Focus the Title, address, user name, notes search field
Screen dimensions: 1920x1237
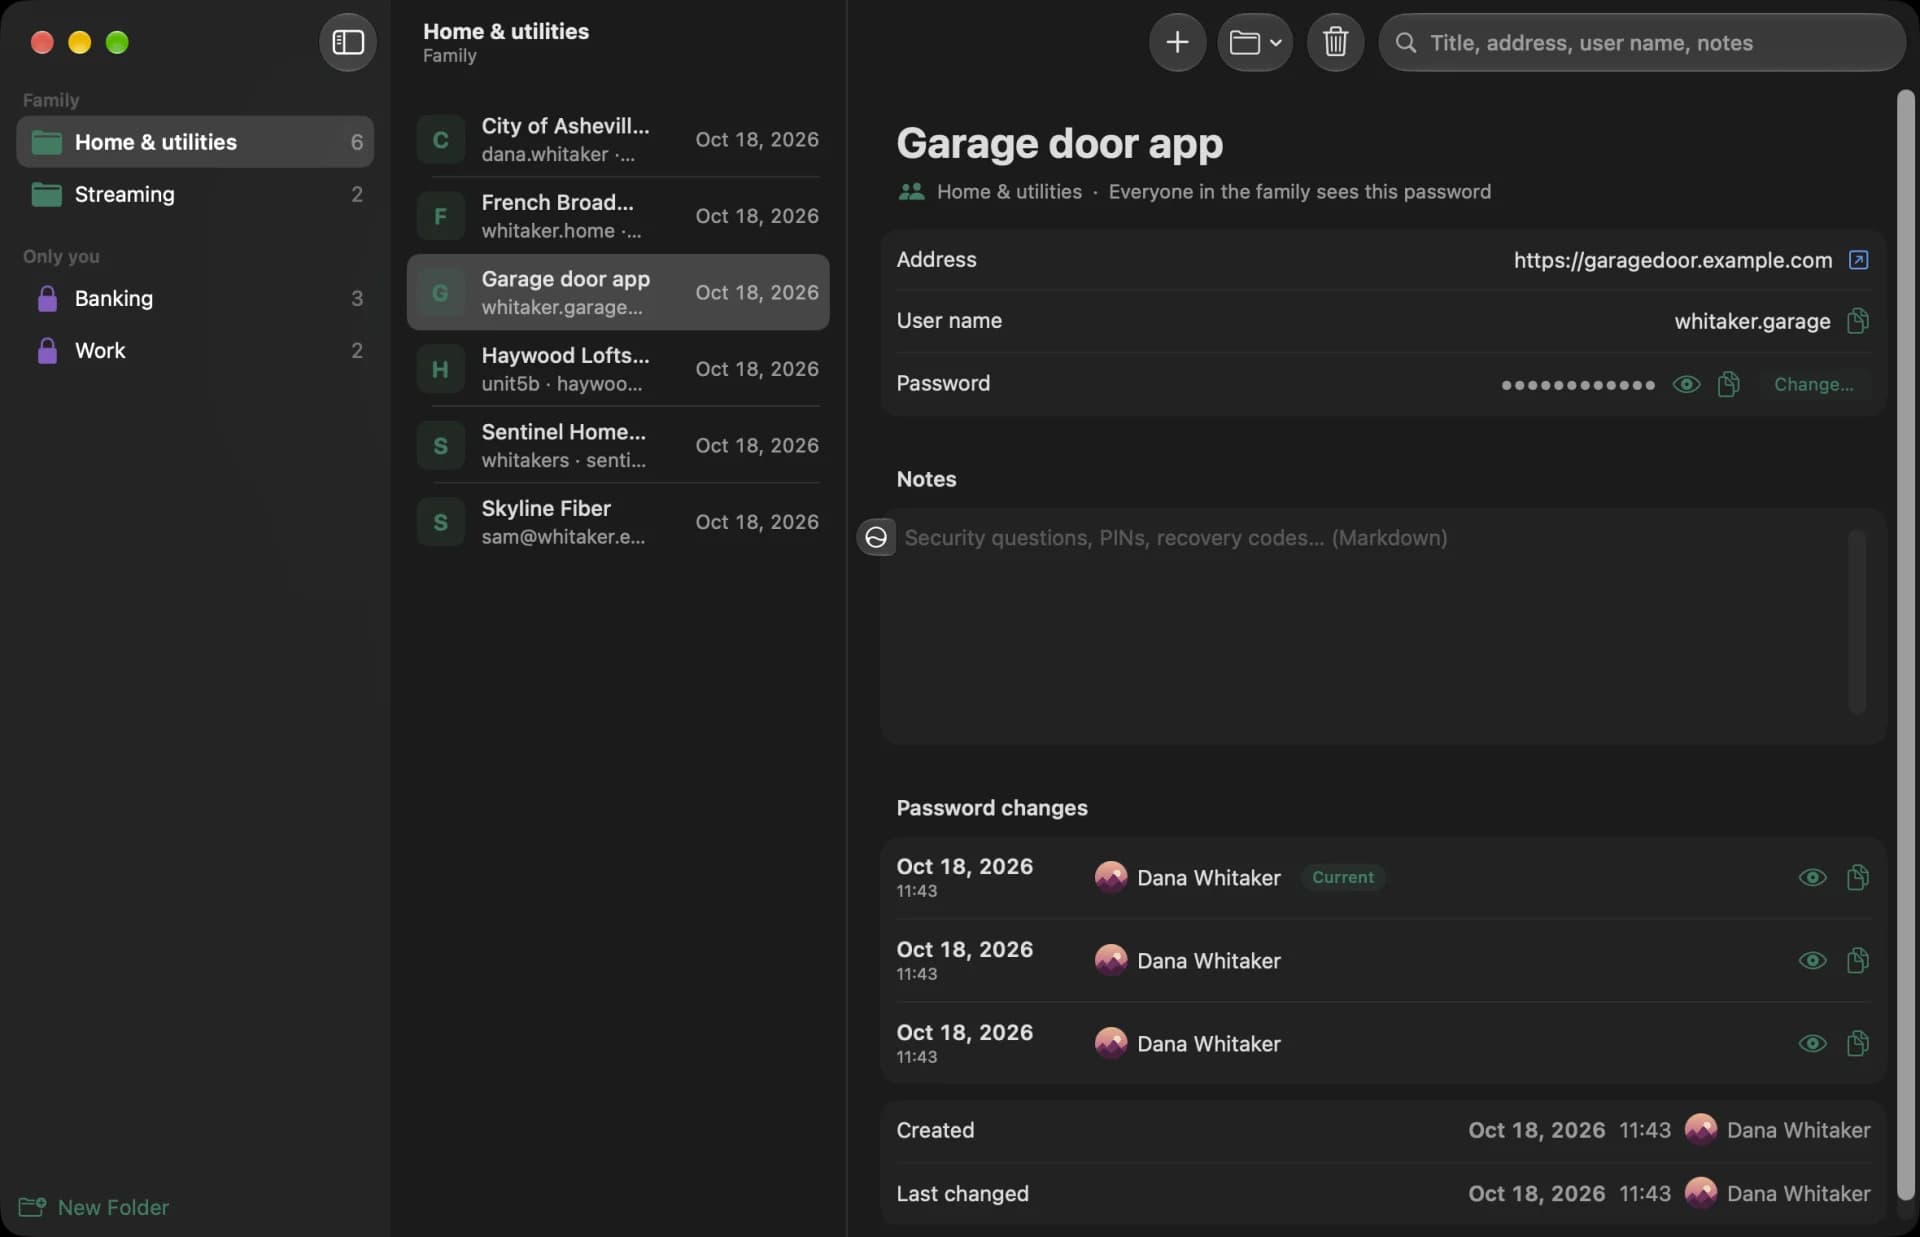tap(1641, 42)
